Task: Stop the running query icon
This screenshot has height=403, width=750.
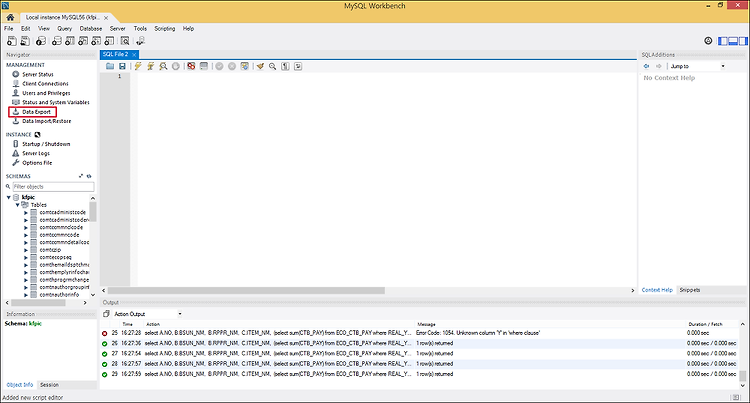Action: [176, 66]
